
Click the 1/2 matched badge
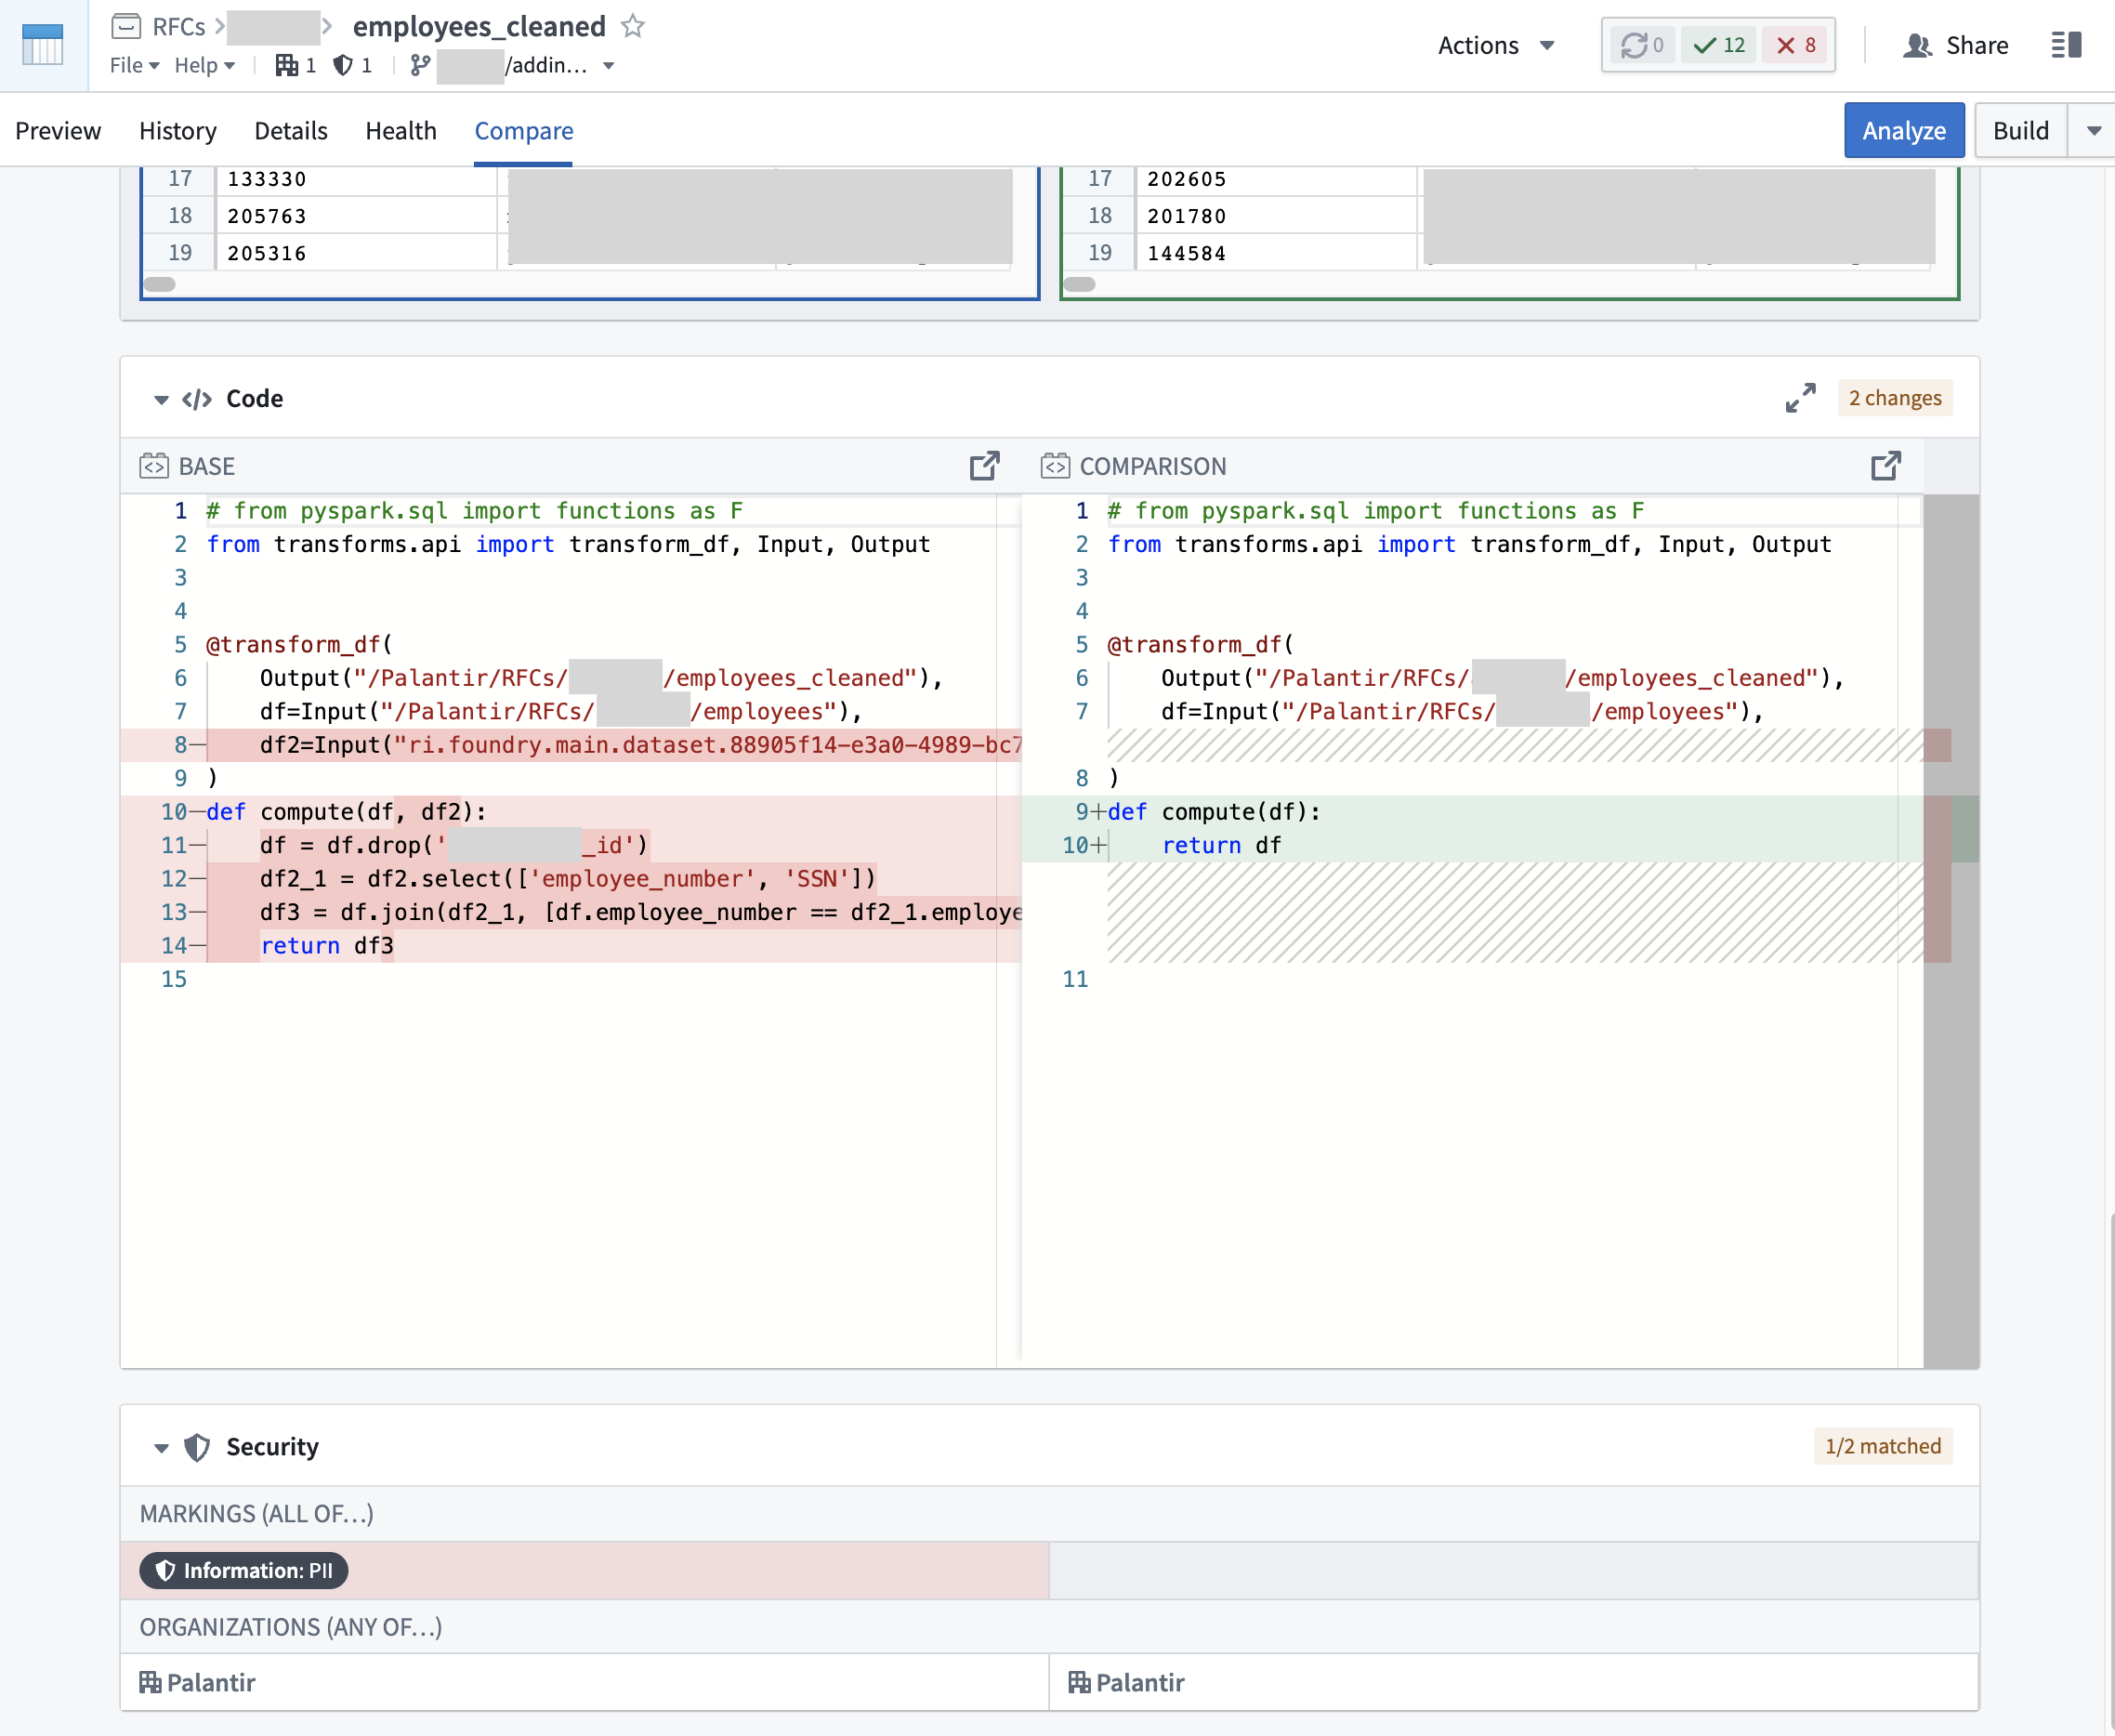point(1883,1446)
